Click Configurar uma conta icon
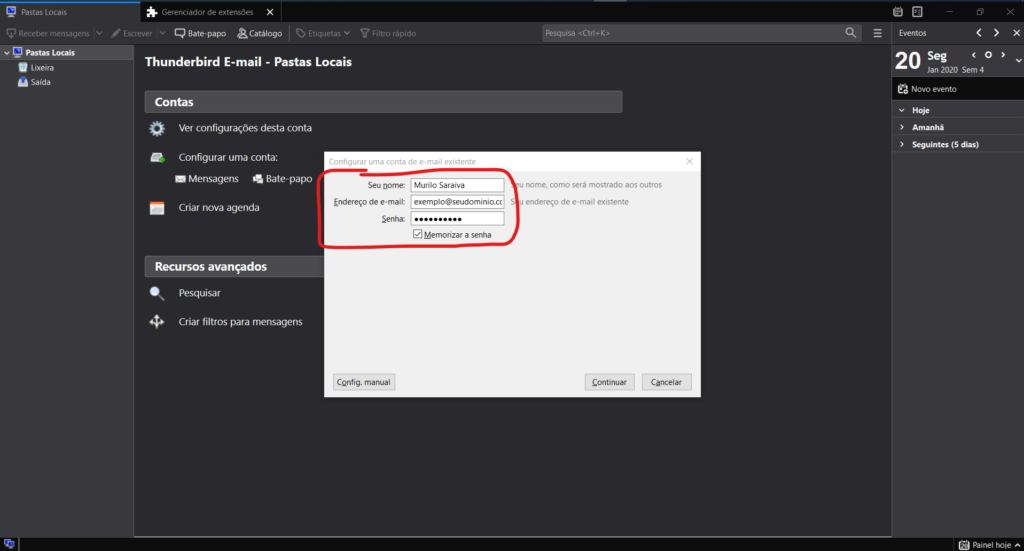 [x=157, y=157]
